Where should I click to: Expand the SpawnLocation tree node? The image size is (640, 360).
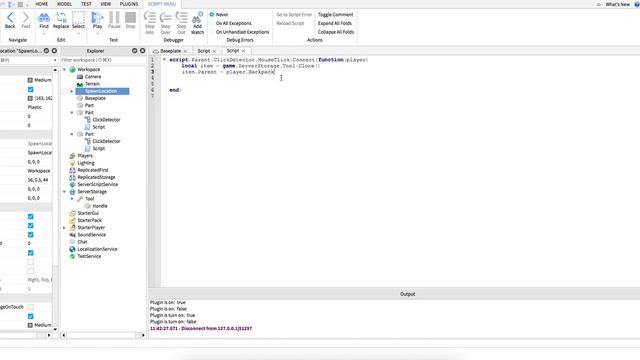coord(72,91)
